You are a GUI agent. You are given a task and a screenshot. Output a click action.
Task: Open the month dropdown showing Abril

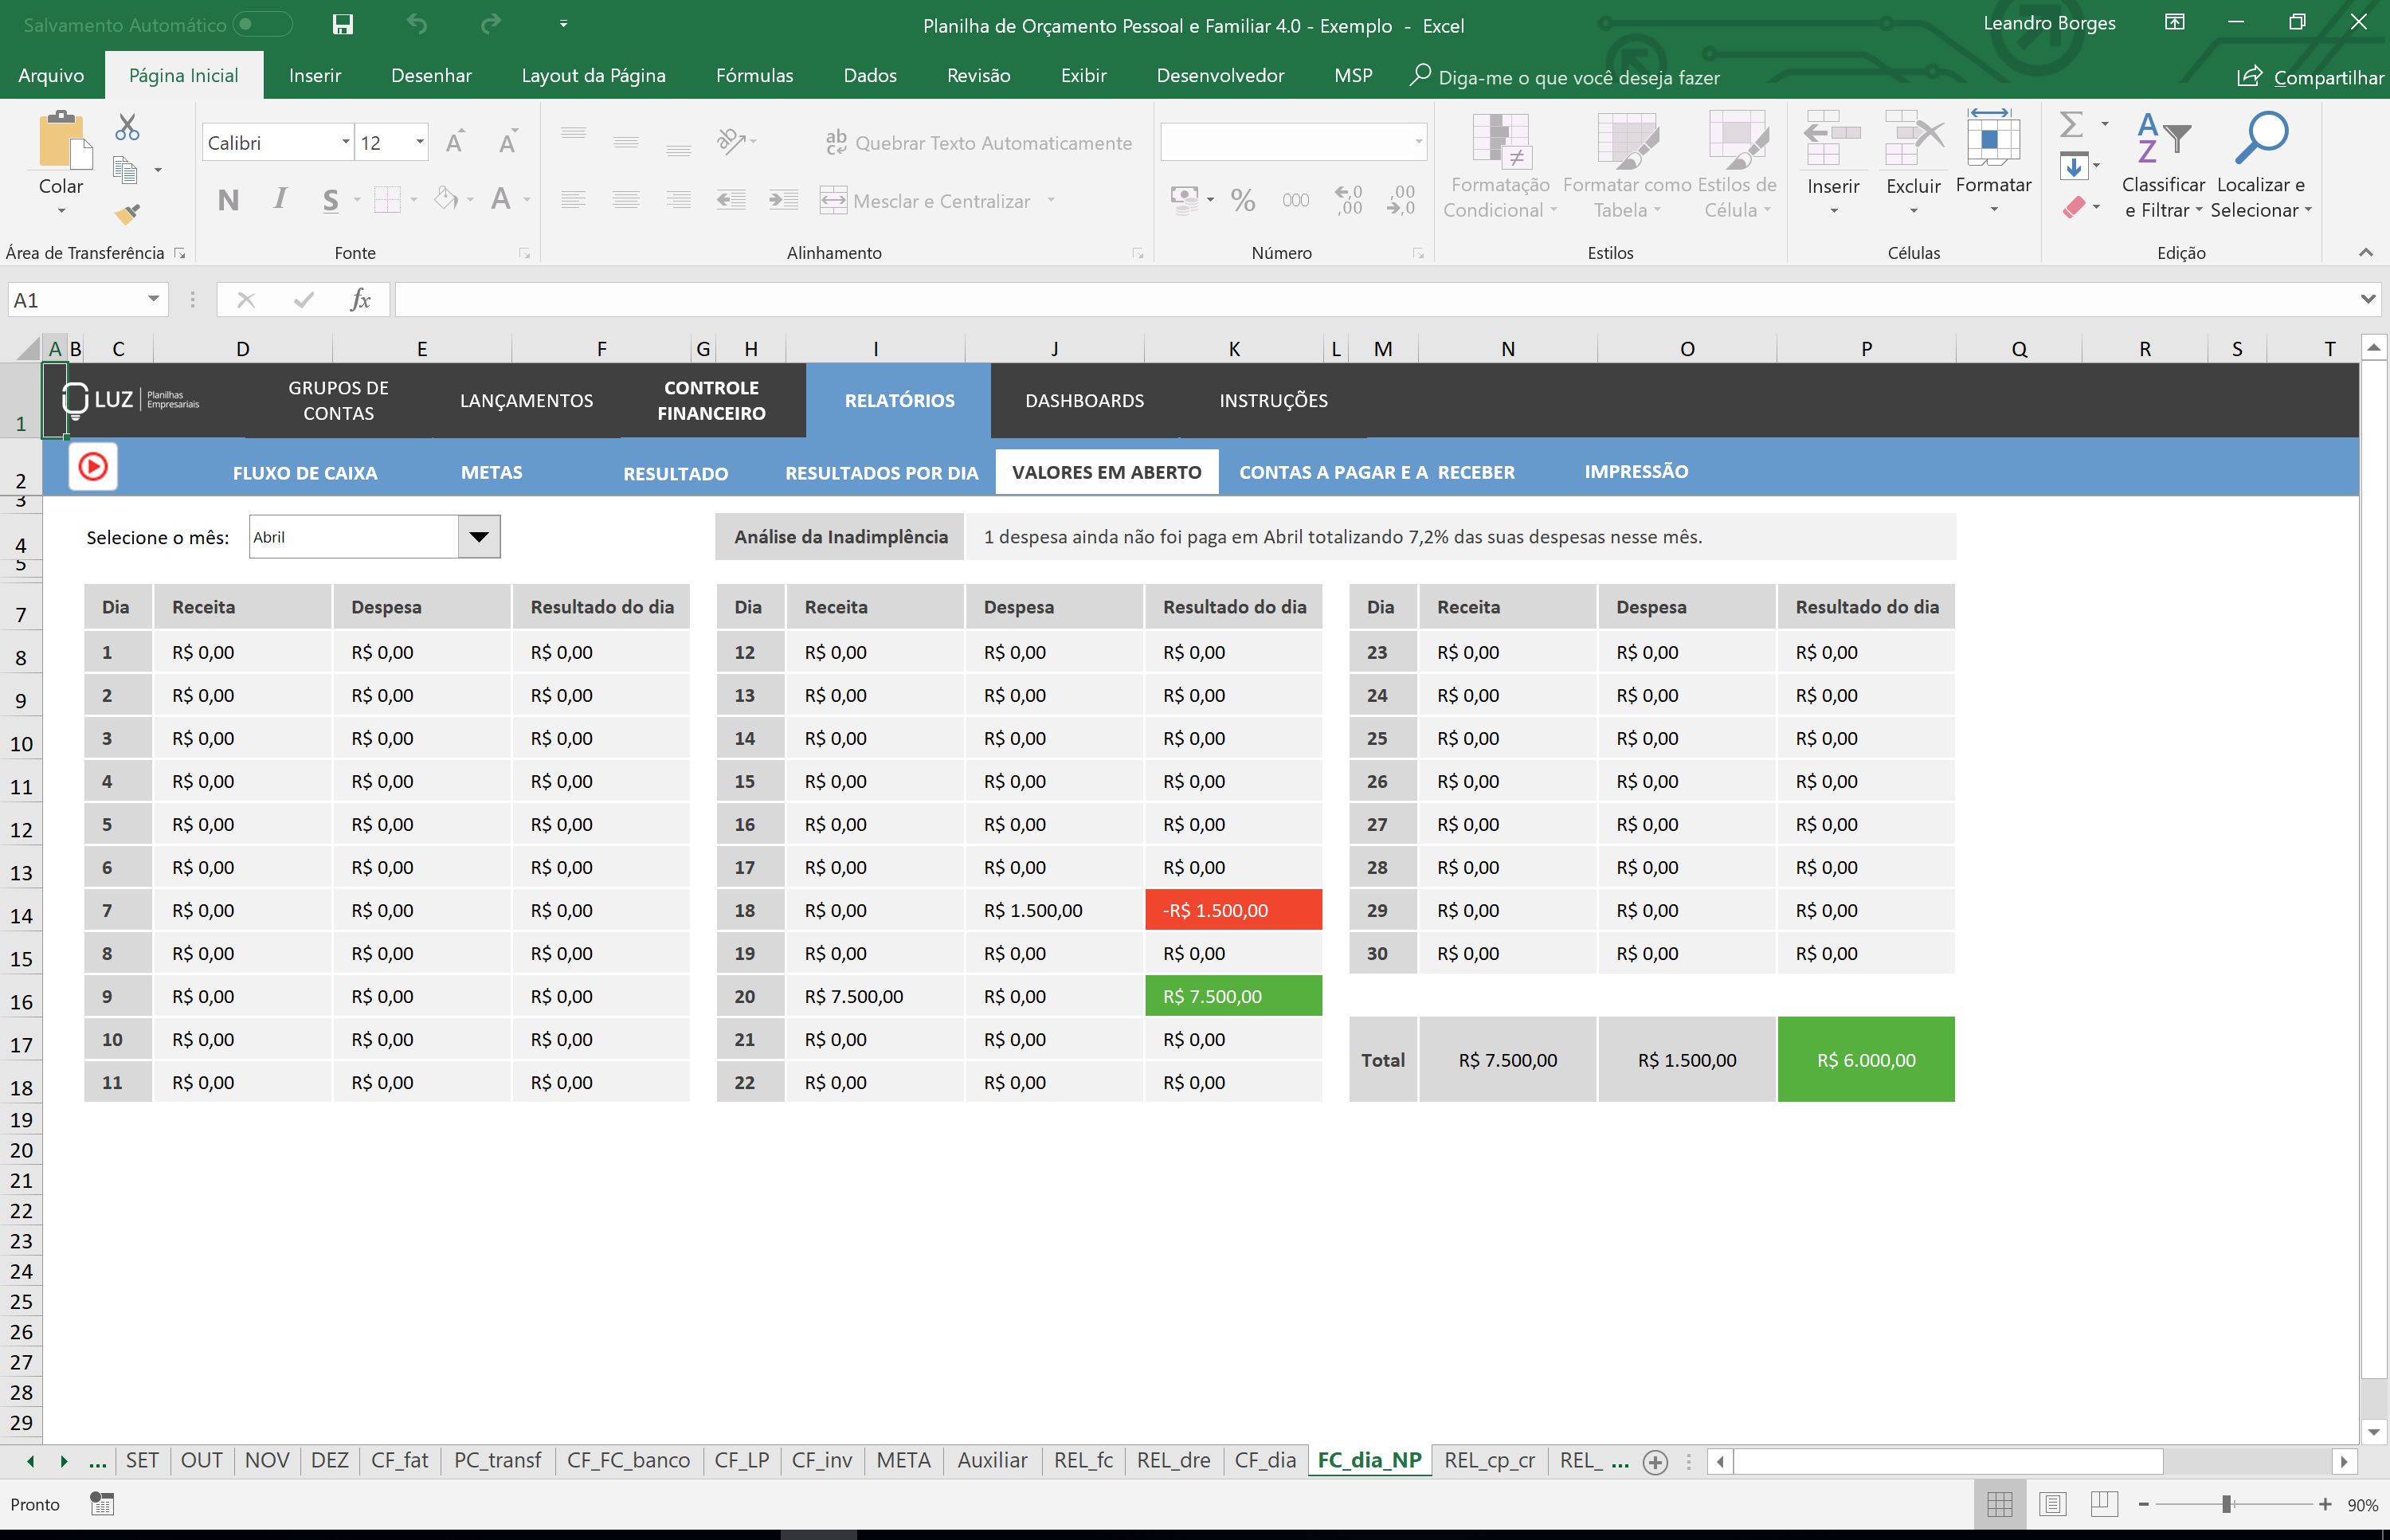(x=477, y=536)
